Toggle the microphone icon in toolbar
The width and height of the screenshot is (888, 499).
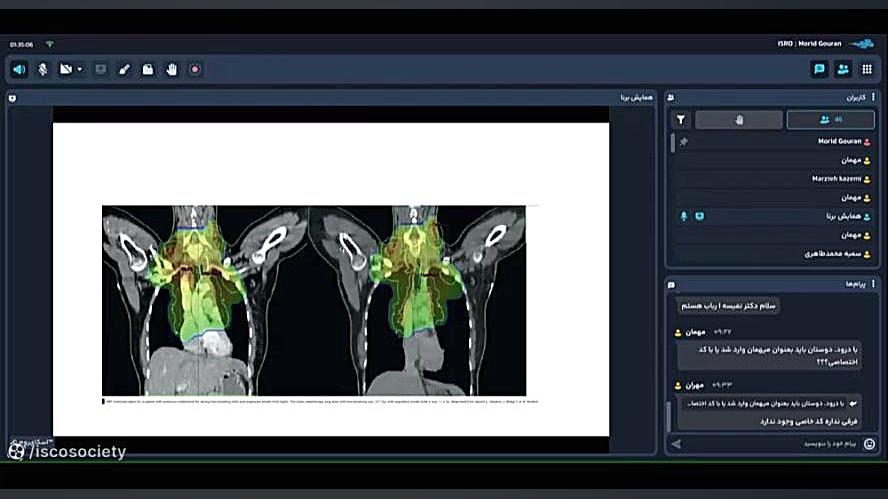43,70
